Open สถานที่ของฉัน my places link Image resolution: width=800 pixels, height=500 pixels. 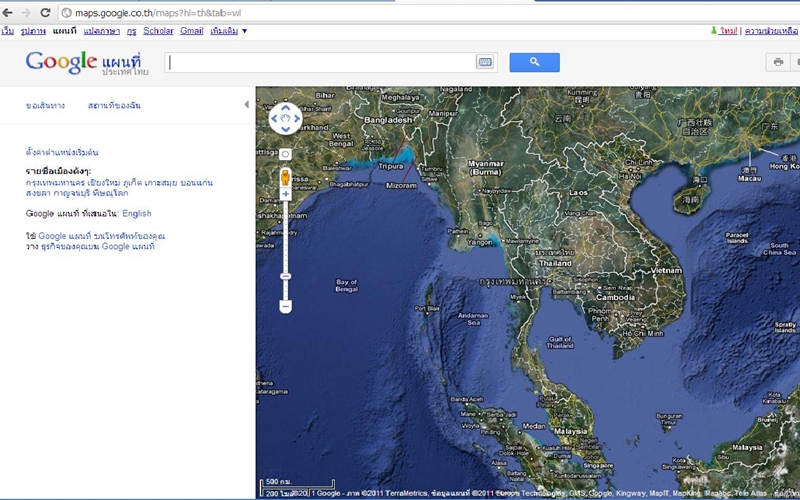coord(114,105)
